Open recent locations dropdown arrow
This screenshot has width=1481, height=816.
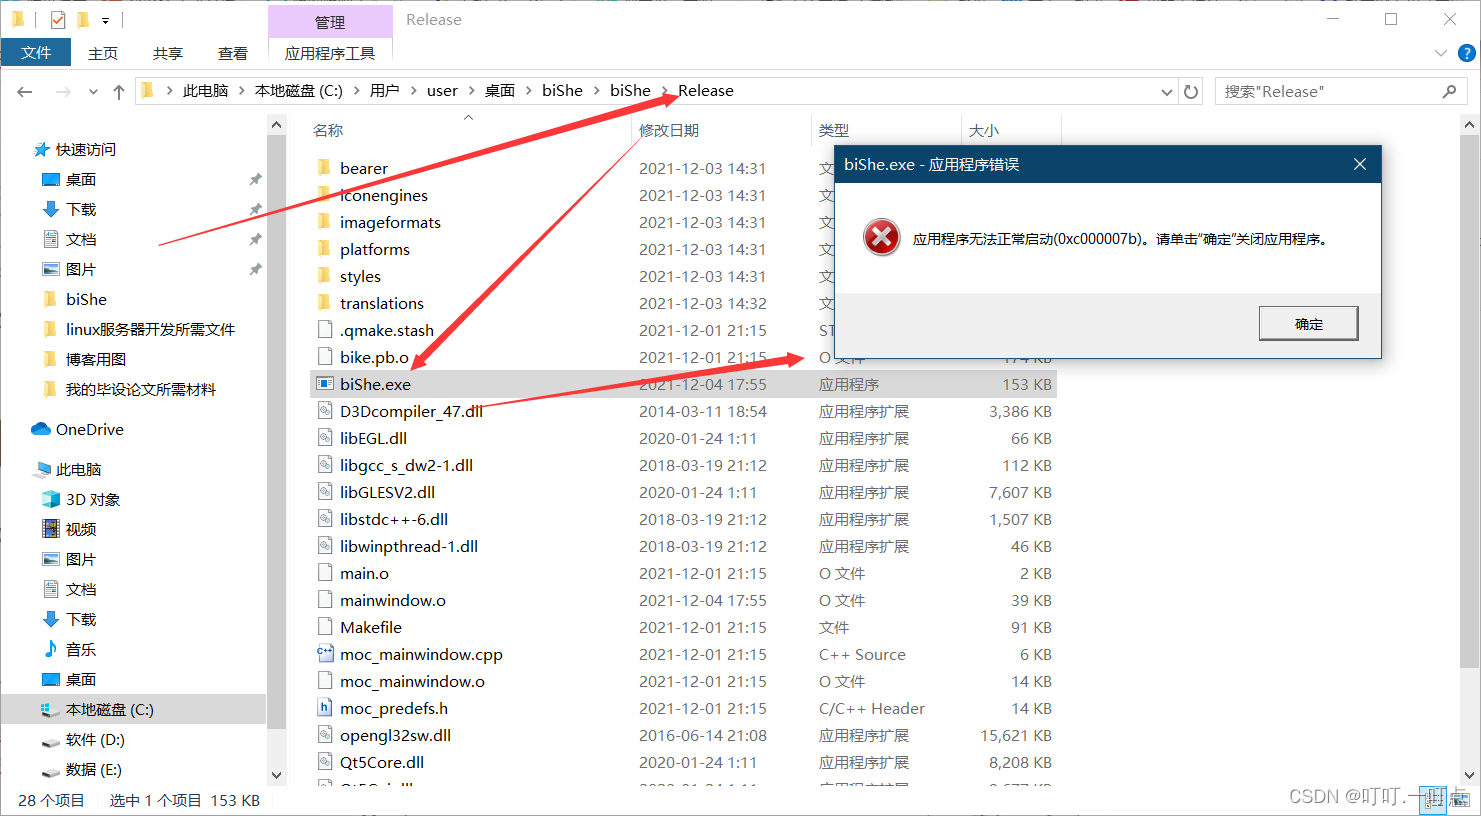pyautogui.click(x=93, y=91)
